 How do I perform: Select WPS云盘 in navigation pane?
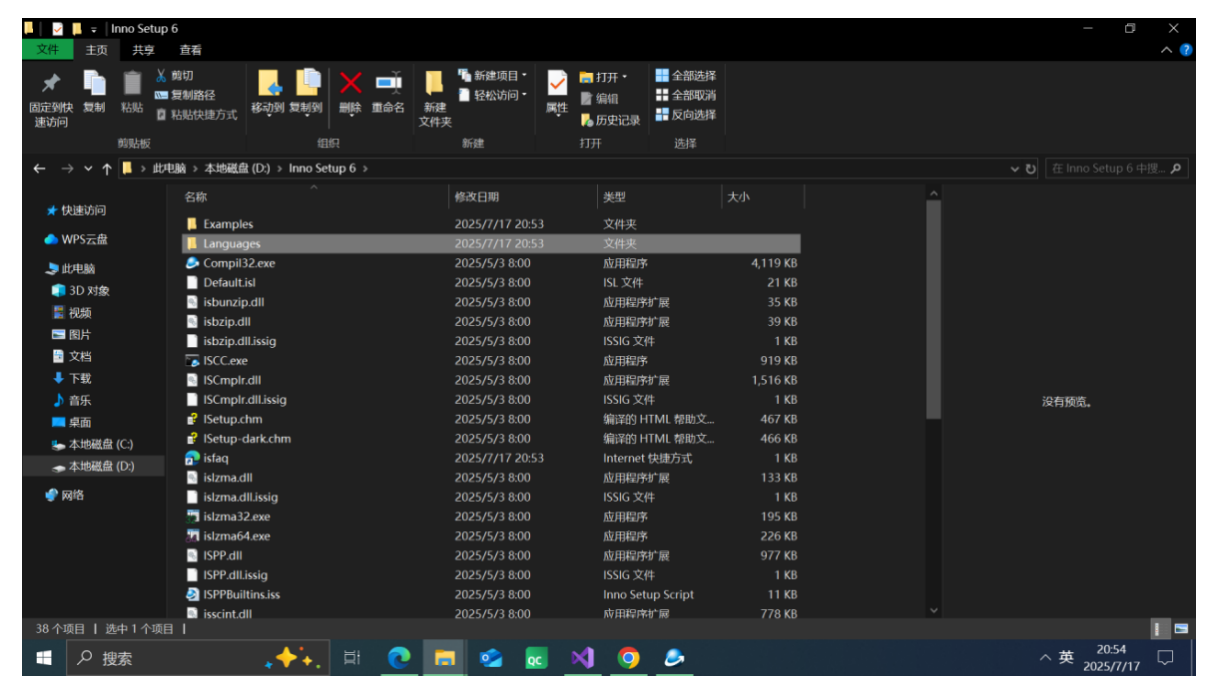[x=84, y=240]
